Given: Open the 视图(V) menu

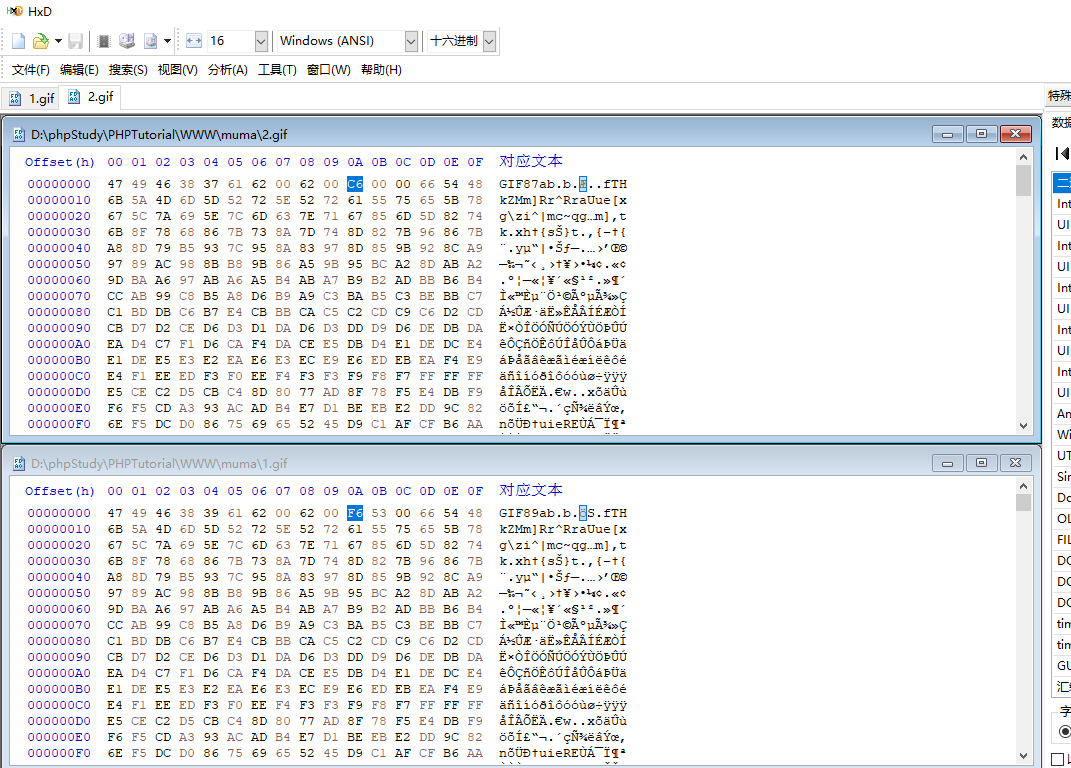Looking at the screenshot, I should (x=178, y=70).
